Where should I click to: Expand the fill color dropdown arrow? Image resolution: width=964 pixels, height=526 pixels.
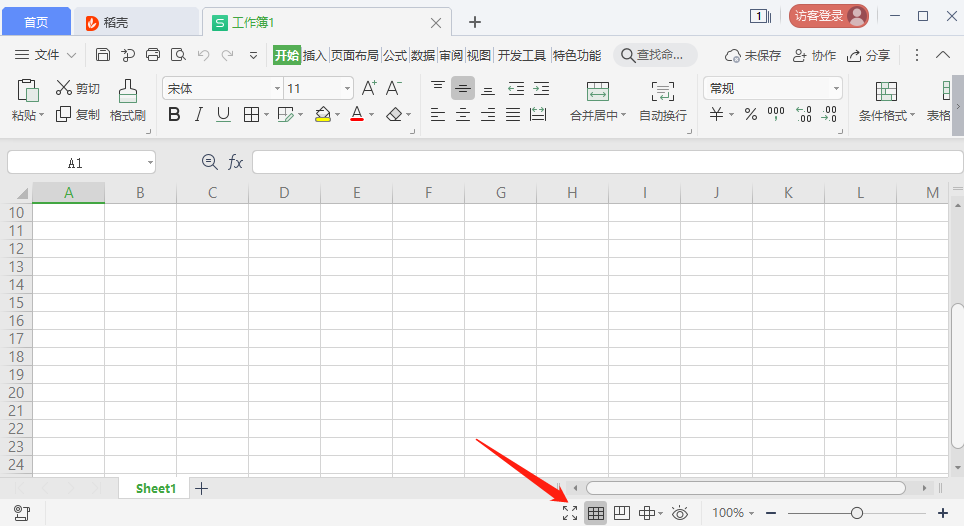click(338, 115)
